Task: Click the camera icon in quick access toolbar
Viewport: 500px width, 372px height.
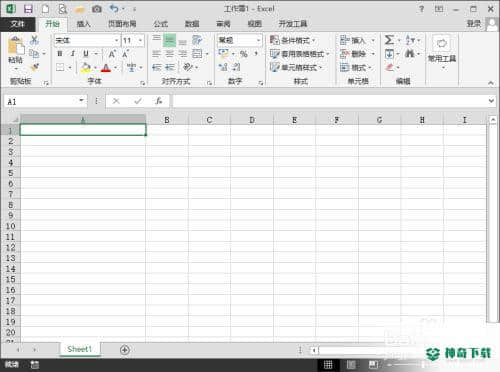Action: pyautogui.click(x=97, y=9)
